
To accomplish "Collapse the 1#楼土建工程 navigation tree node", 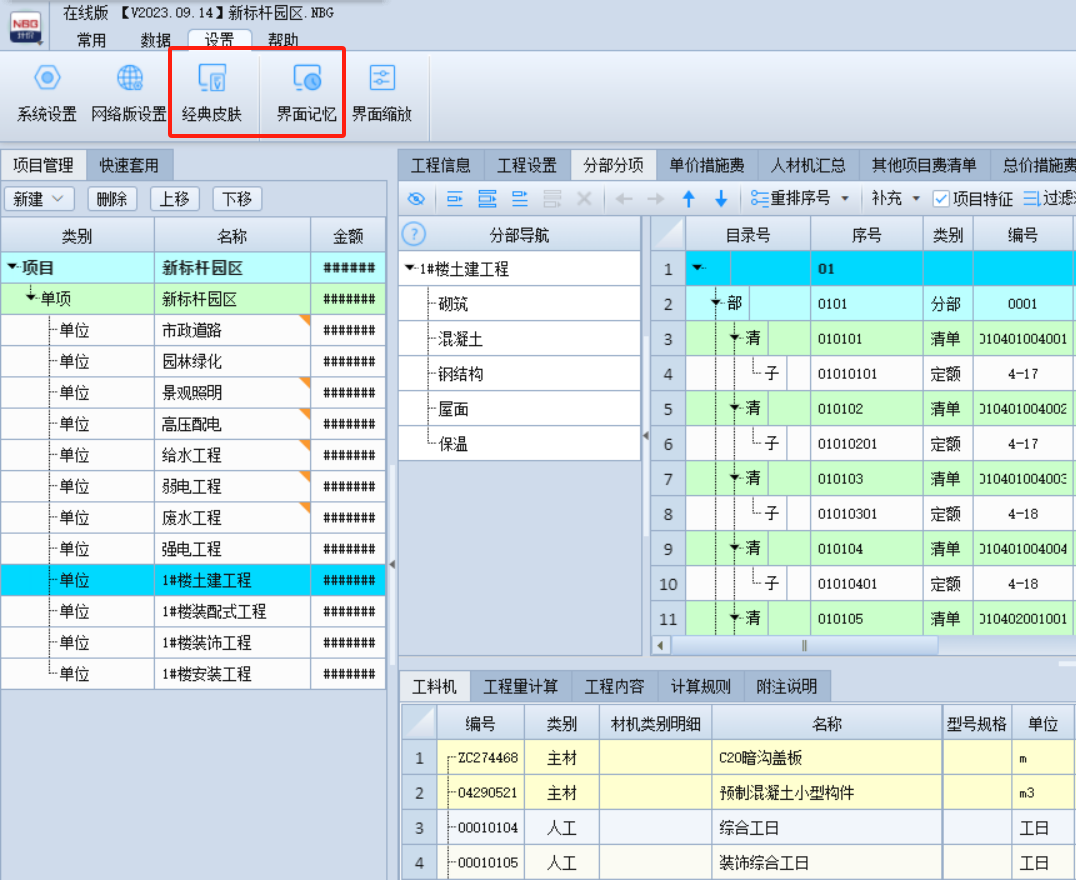I will tap(410, 269).
